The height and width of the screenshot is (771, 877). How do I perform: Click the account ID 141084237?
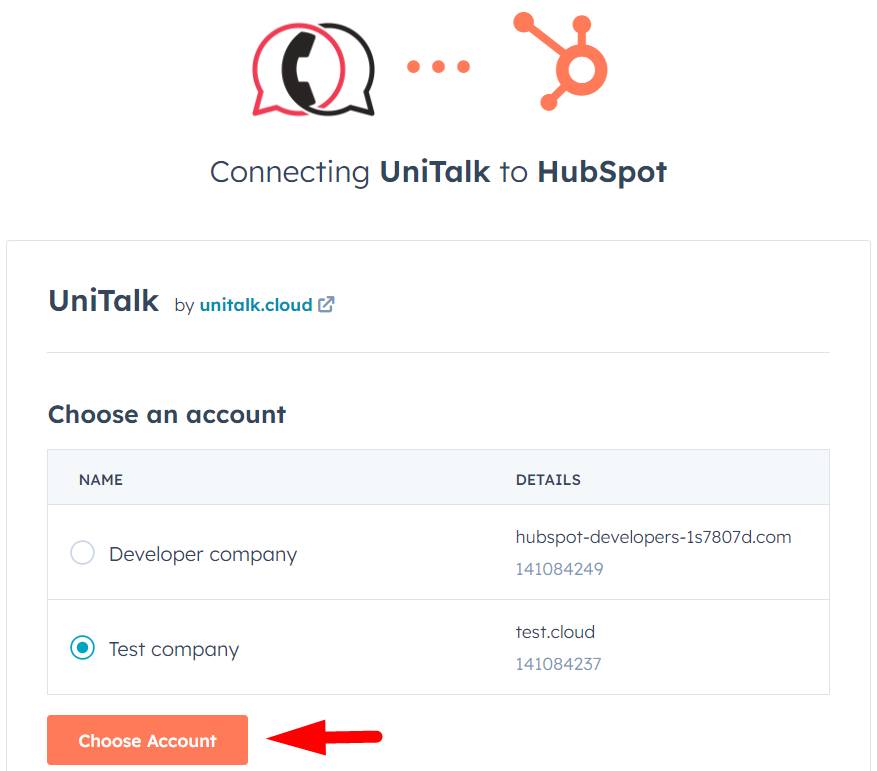(558, 664)
